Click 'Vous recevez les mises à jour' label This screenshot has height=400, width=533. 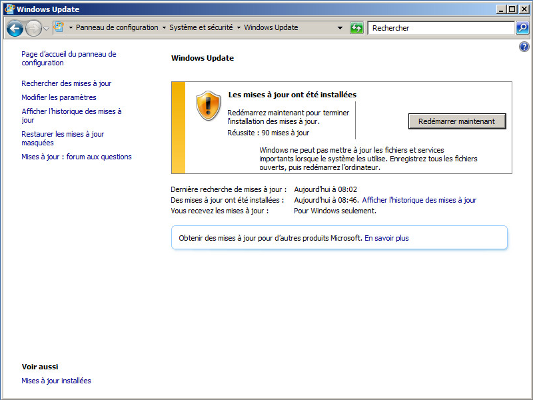click(x=220, y=211)
